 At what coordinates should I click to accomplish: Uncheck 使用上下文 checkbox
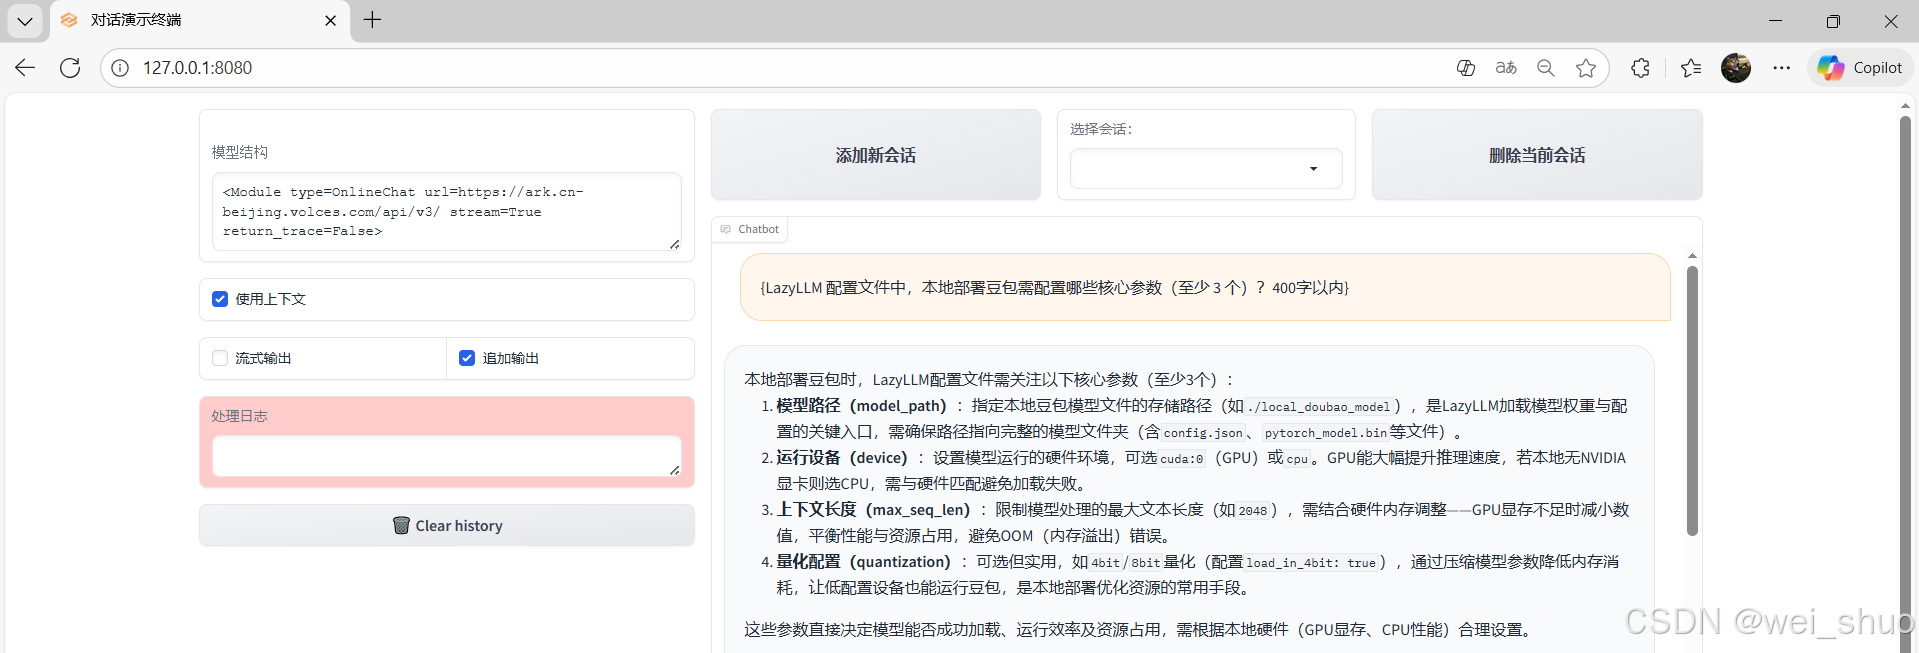[220, 299]
